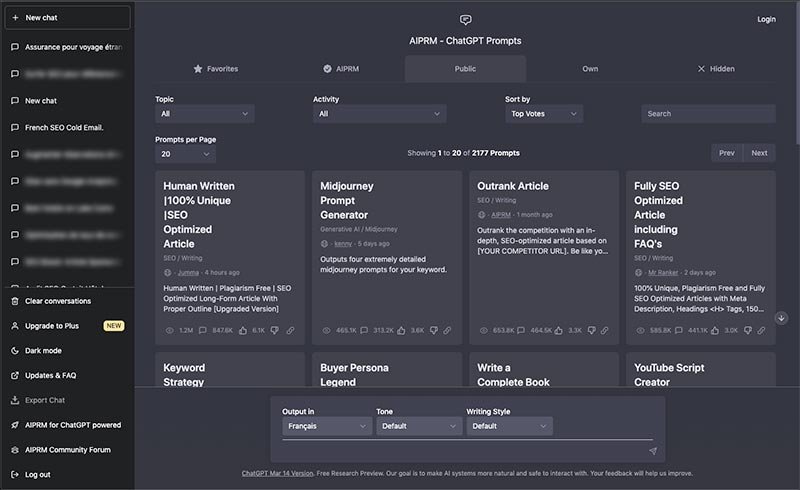
Task: Thumbs up the Midjourney Prompt Generator
Action: point(402,331)
